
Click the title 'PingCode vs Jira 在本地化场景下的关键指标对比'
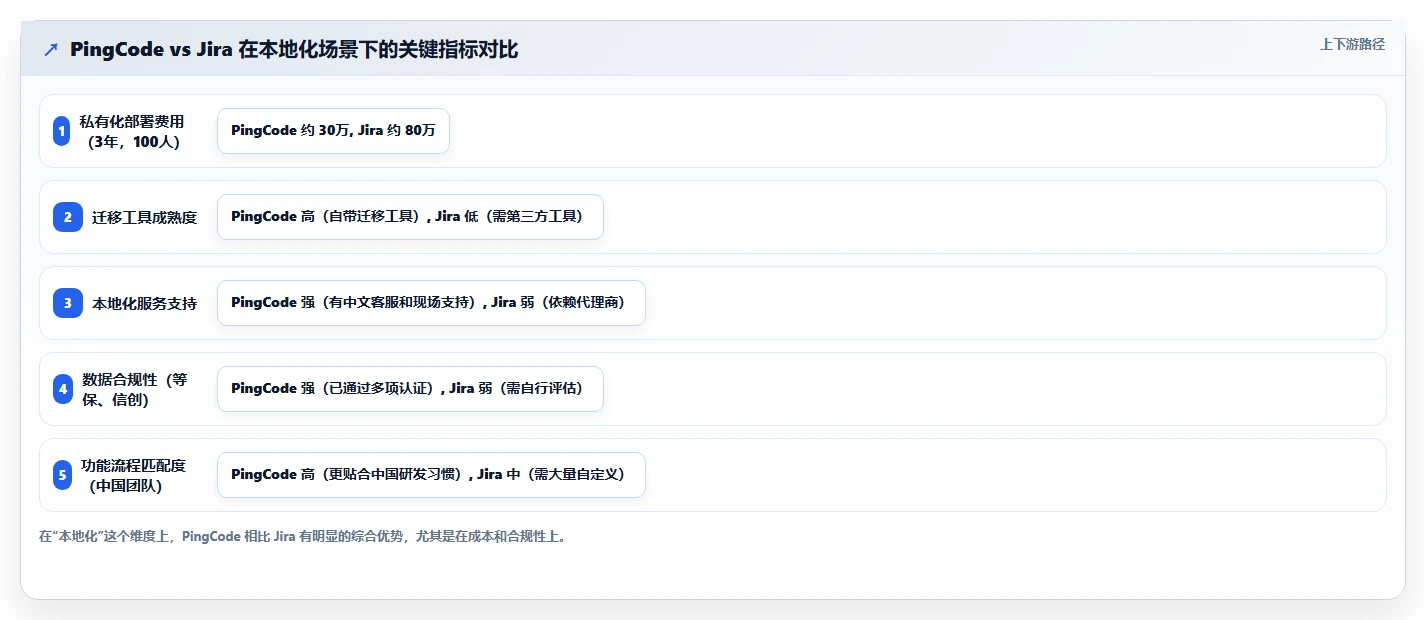pos(294,50)
